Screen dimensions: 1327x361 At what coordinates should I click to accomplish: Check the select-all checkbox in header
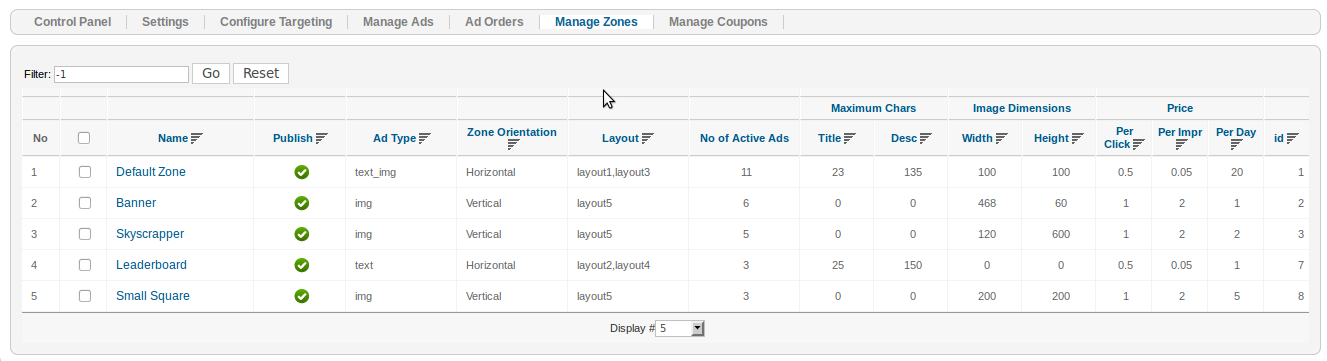point(84,138)
